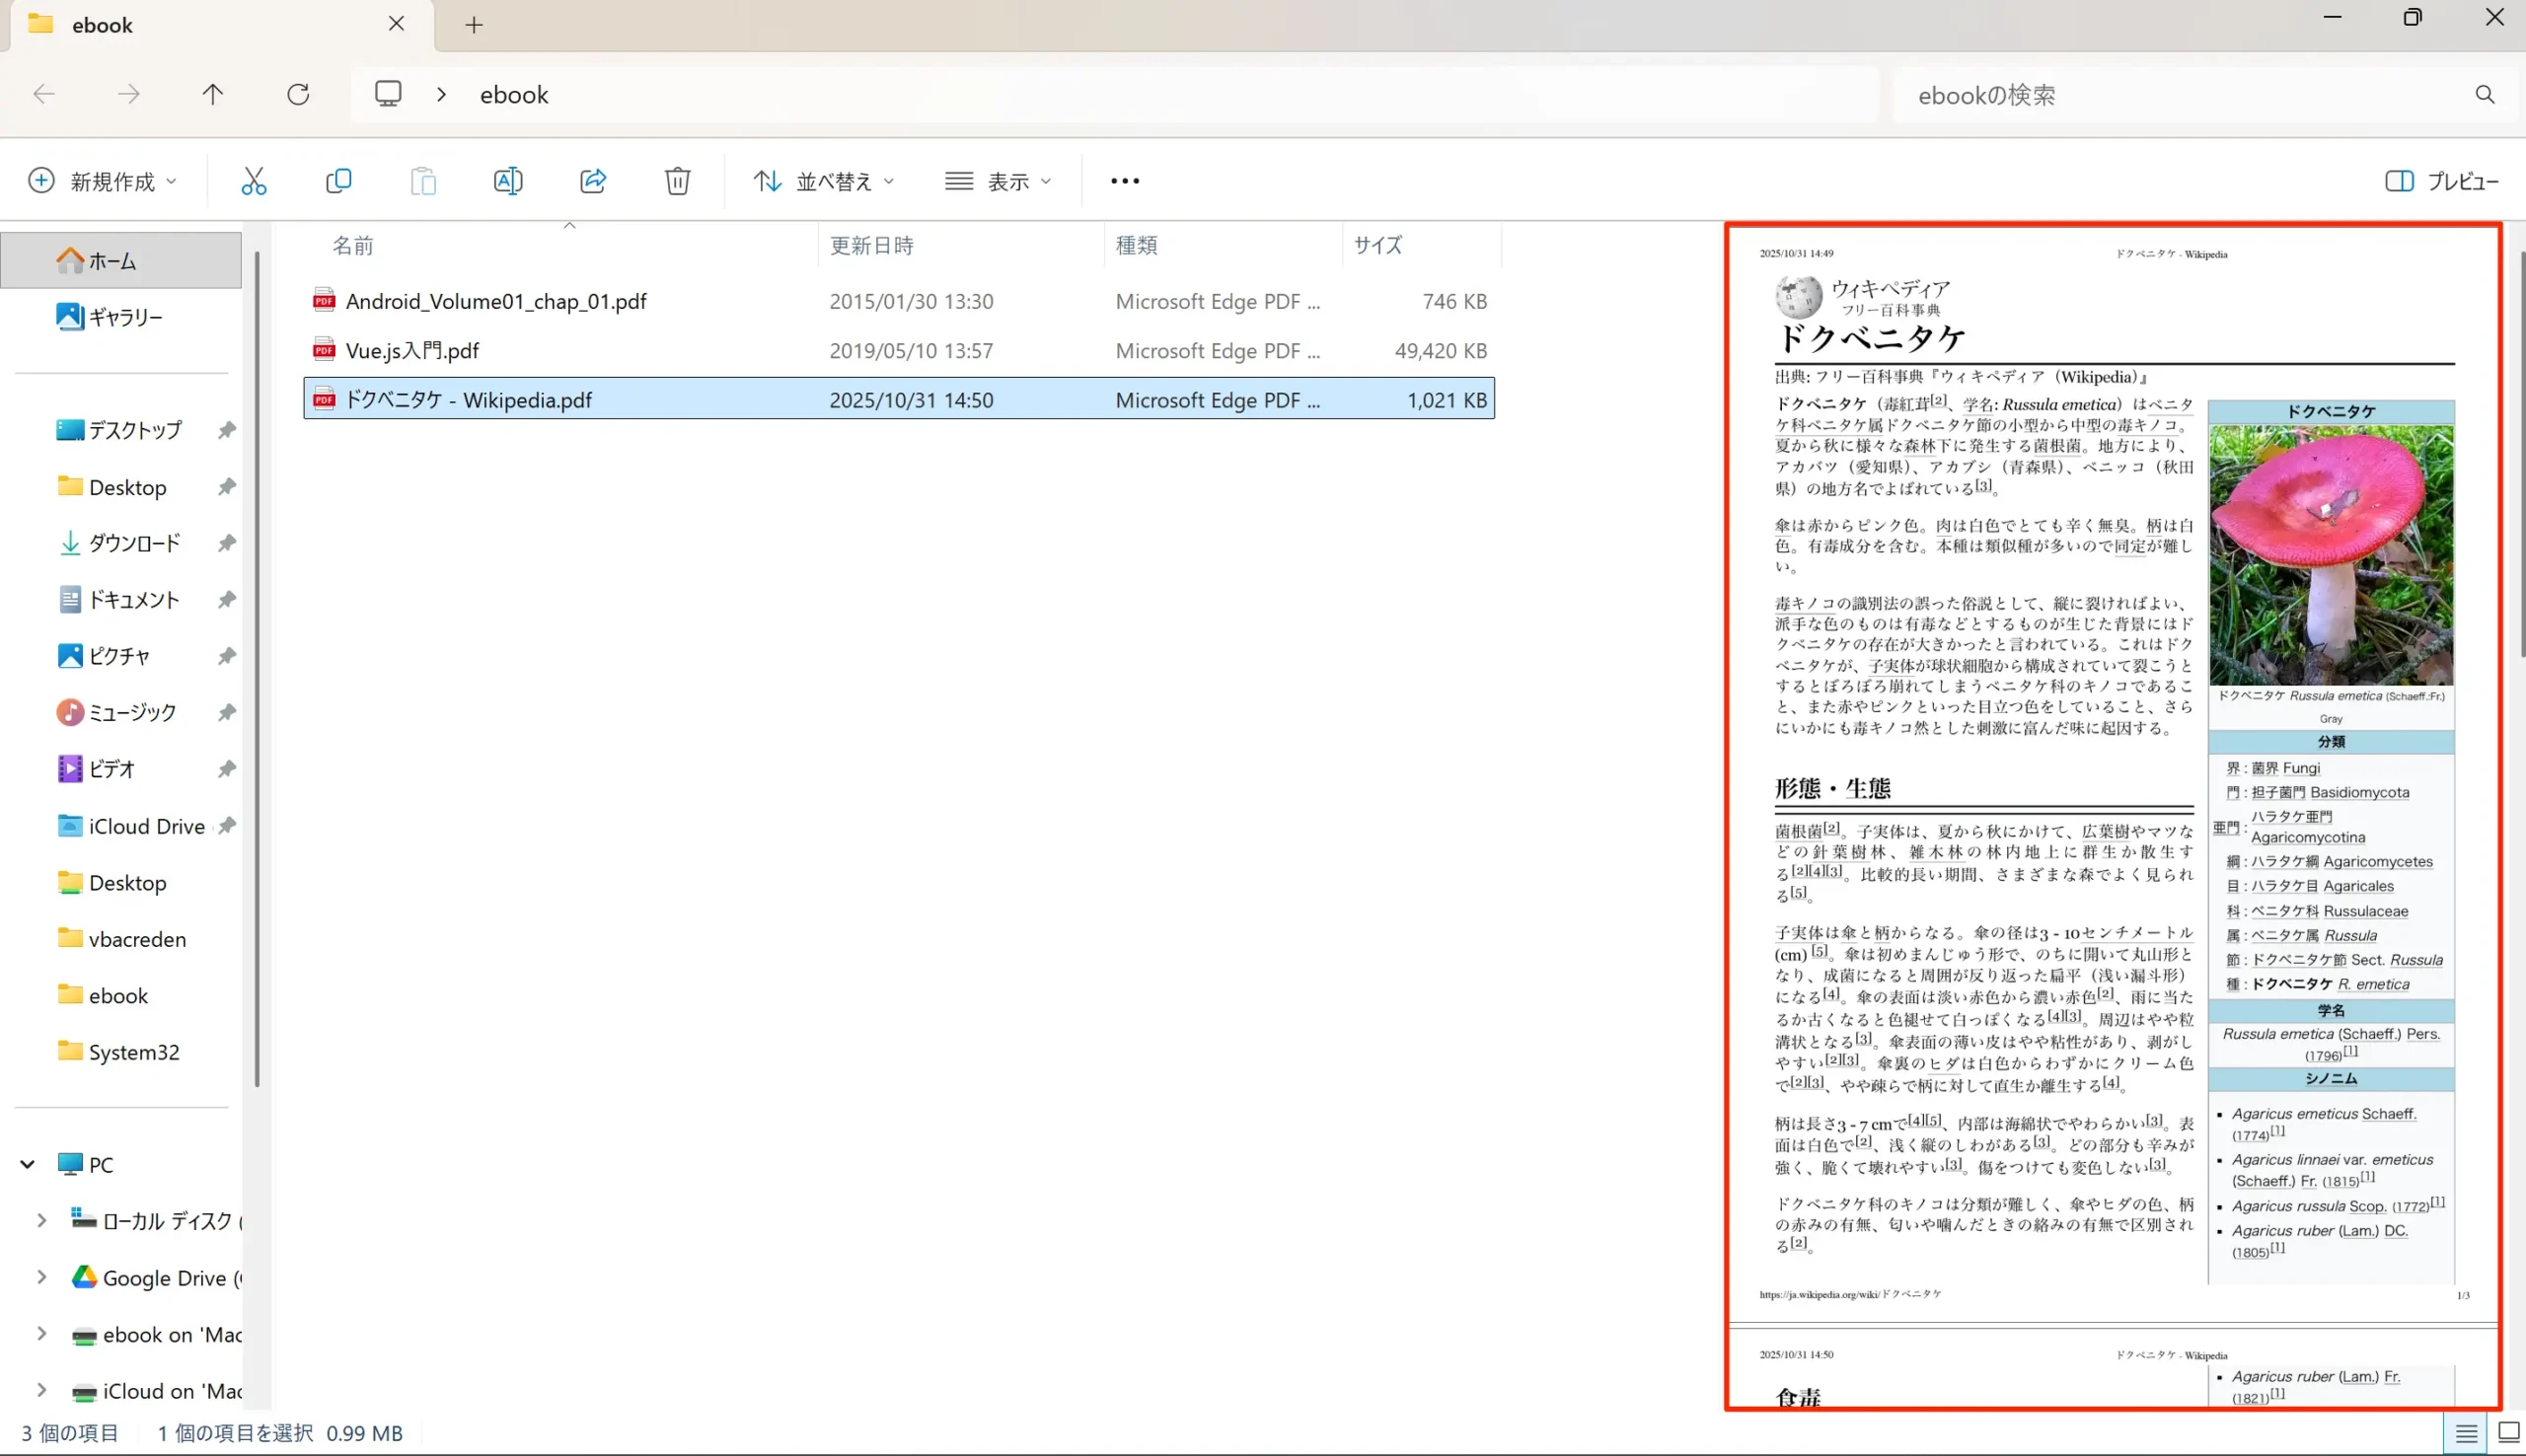Click the Cut scissors icon

254,181
